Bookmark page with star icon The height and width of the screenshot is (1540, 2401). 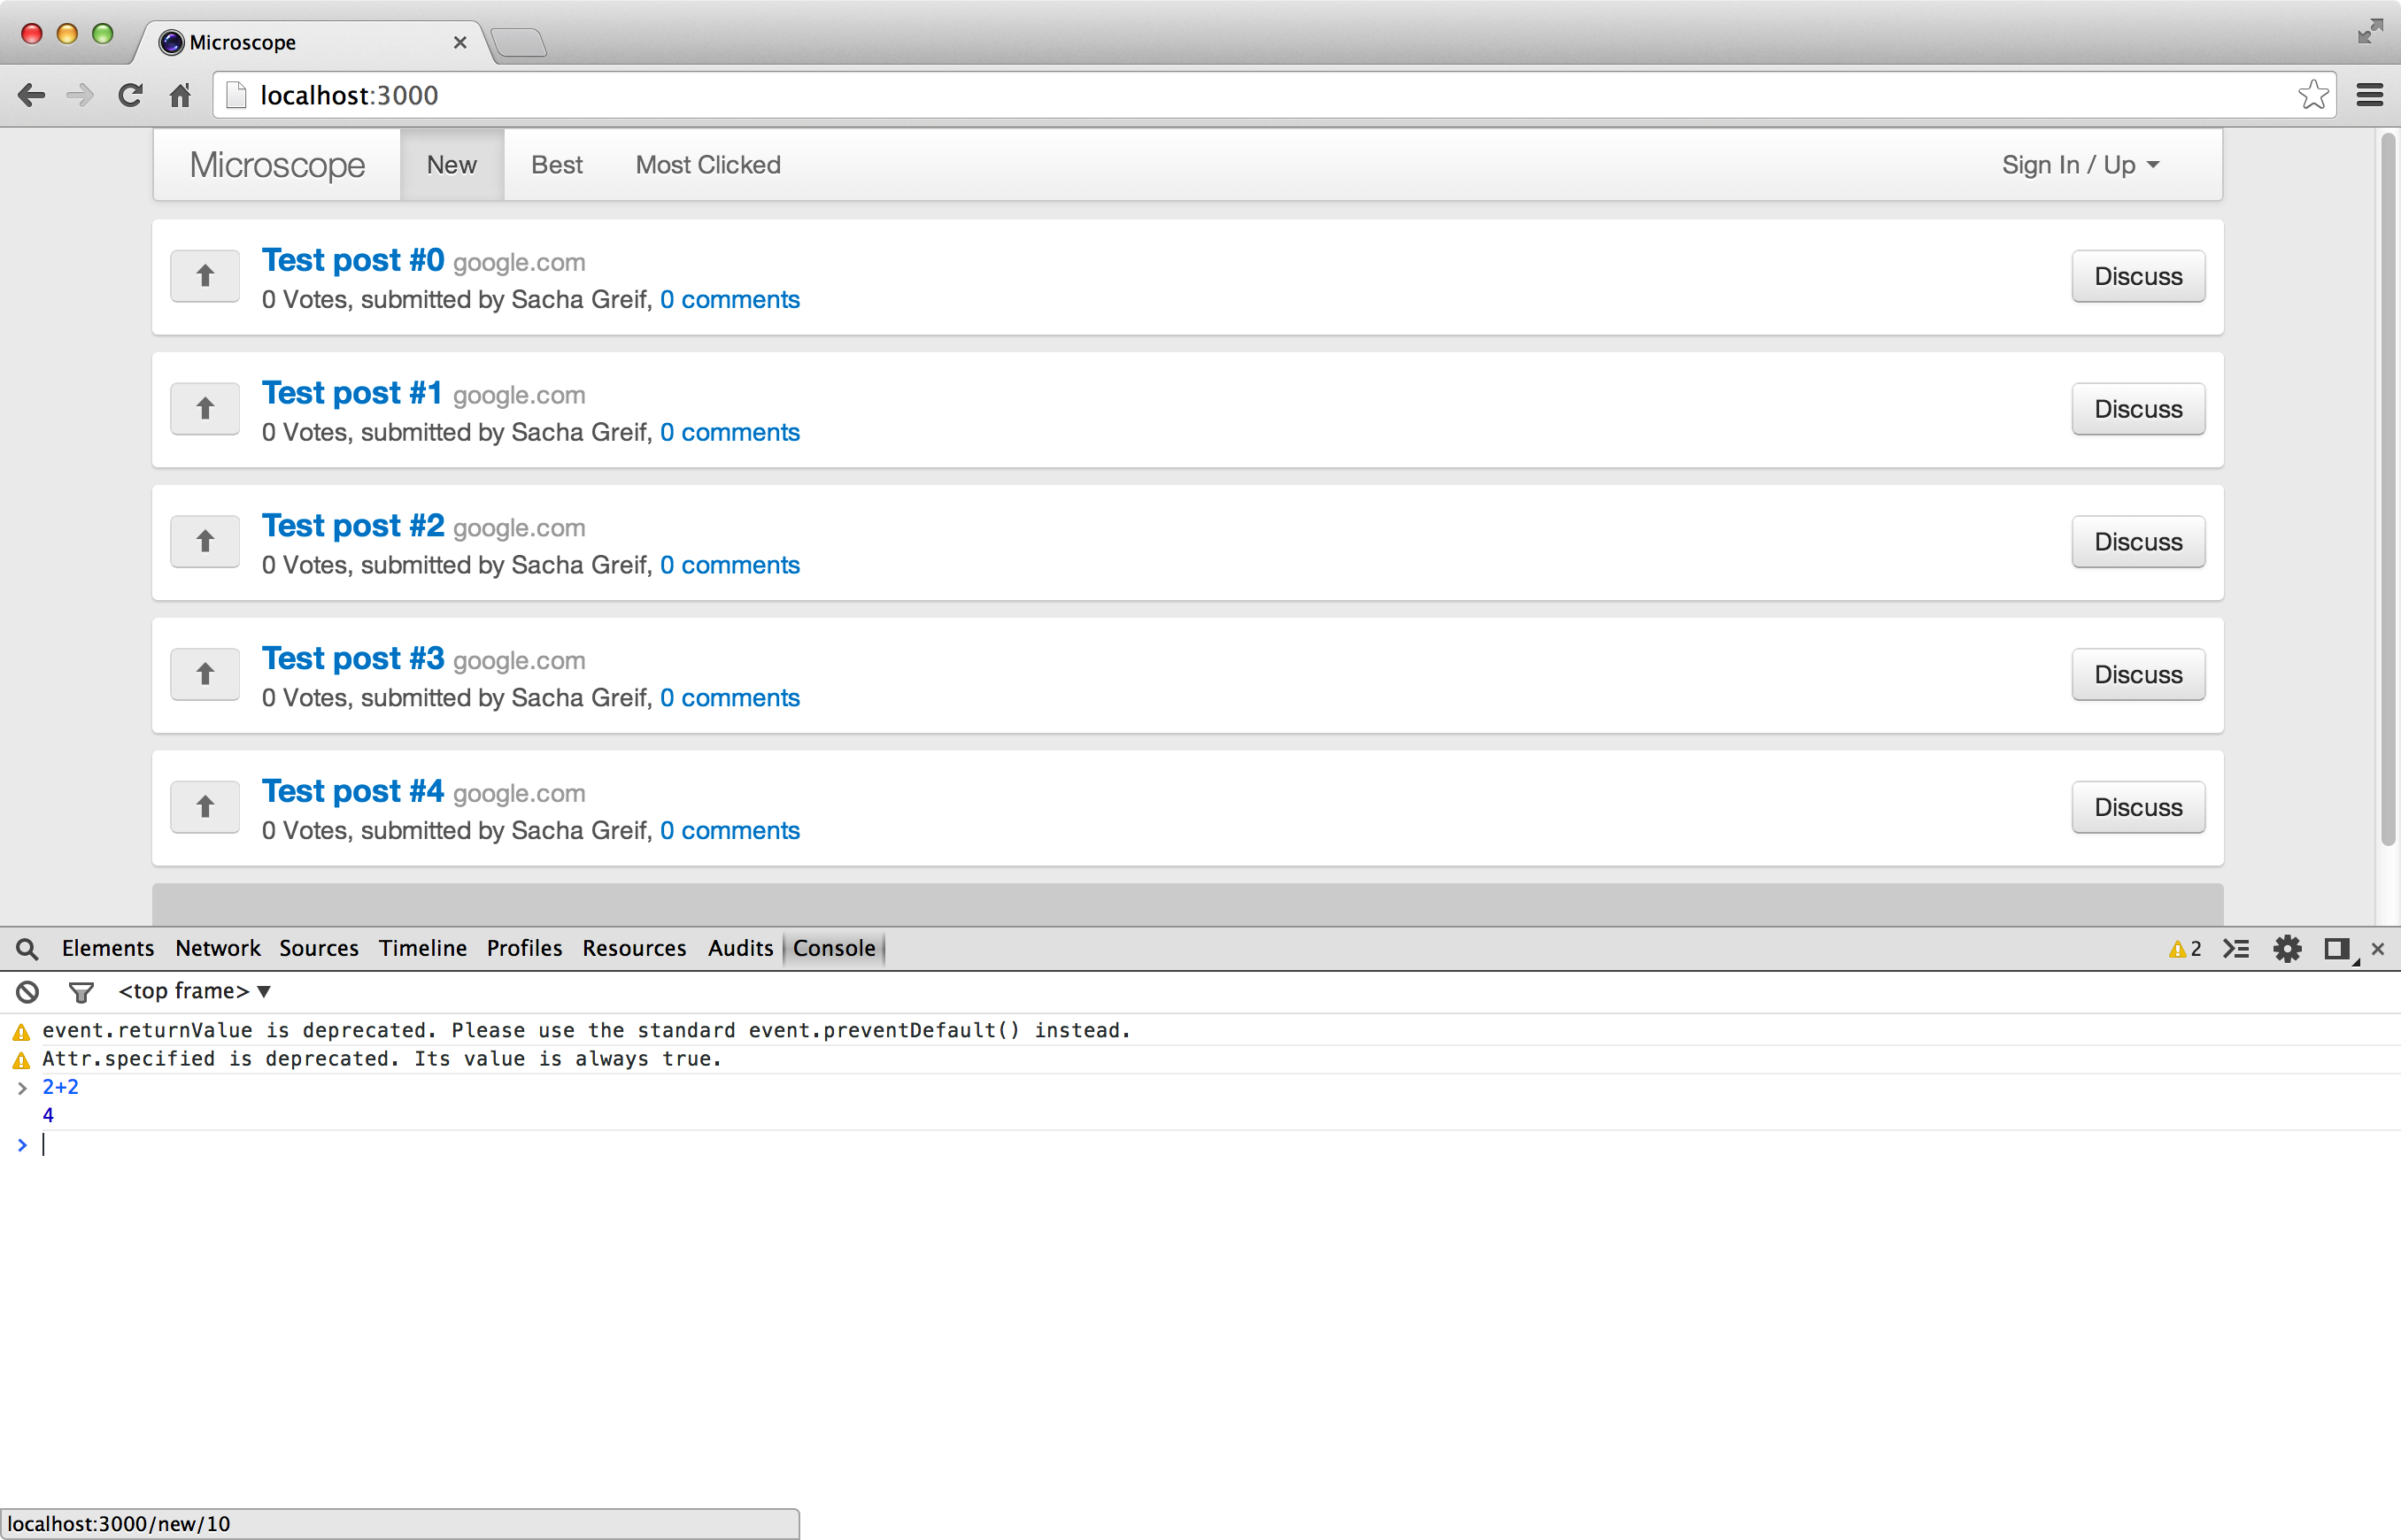[2312, 95]
